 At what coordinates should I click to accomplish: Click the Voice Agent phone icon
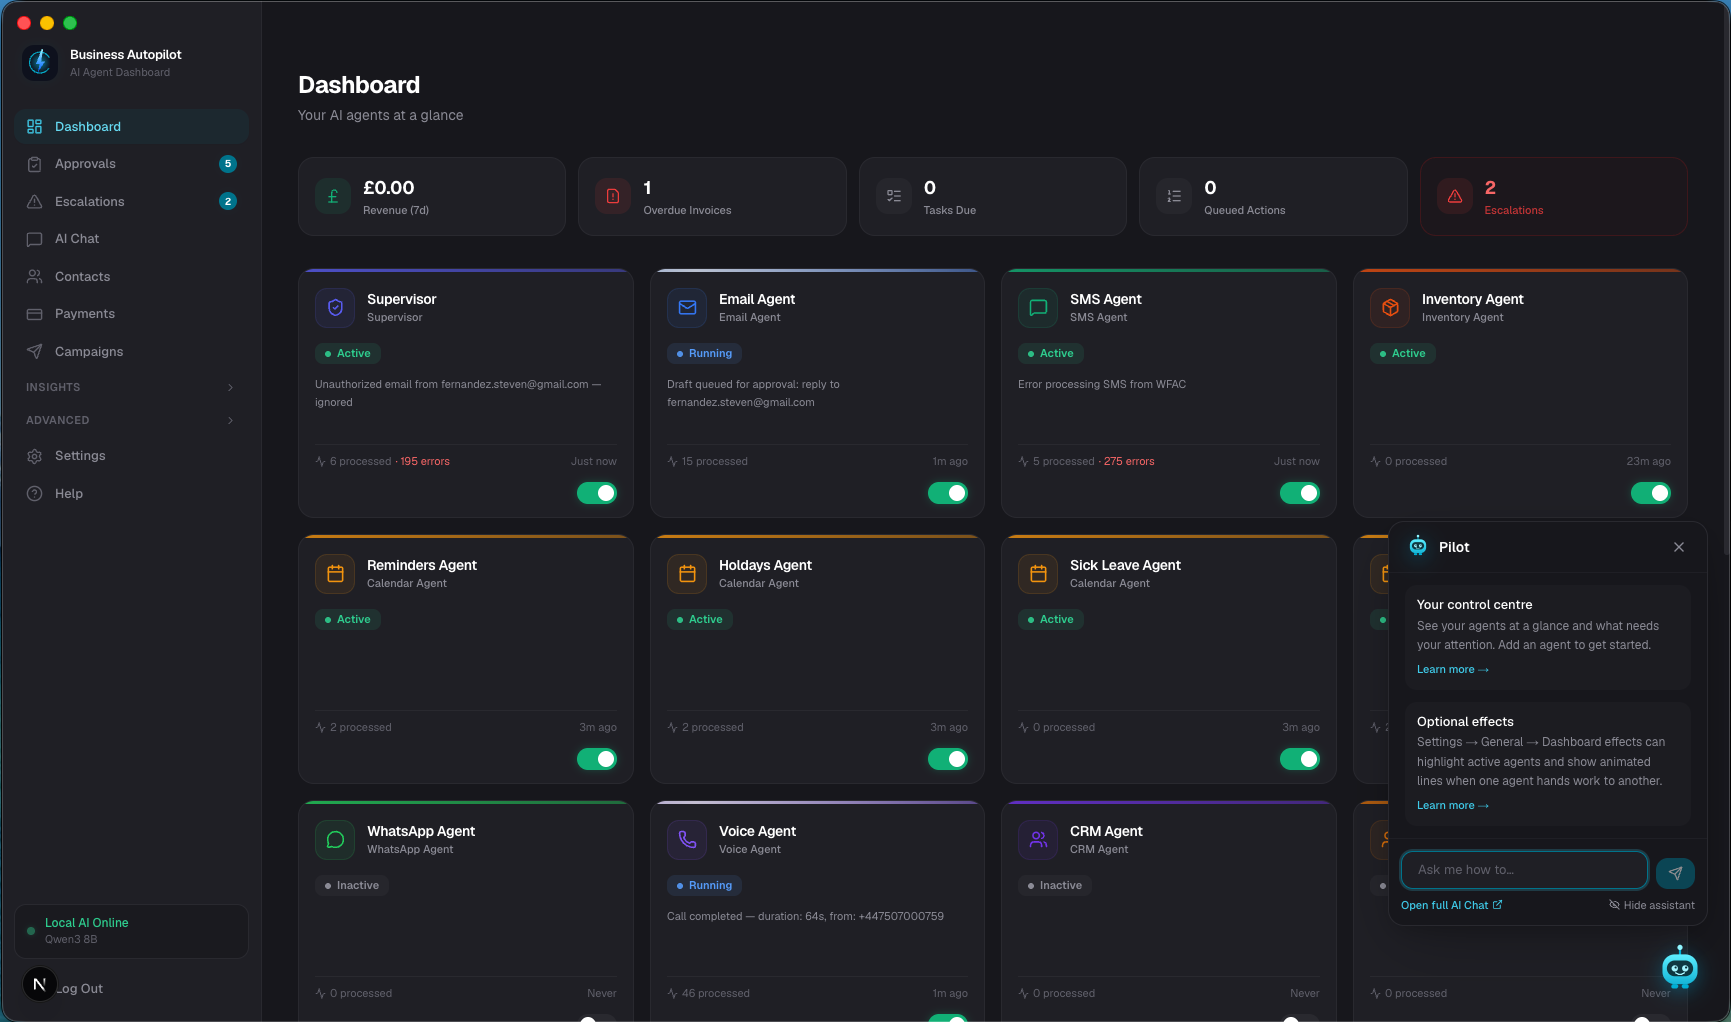click(x=687, y=840)
